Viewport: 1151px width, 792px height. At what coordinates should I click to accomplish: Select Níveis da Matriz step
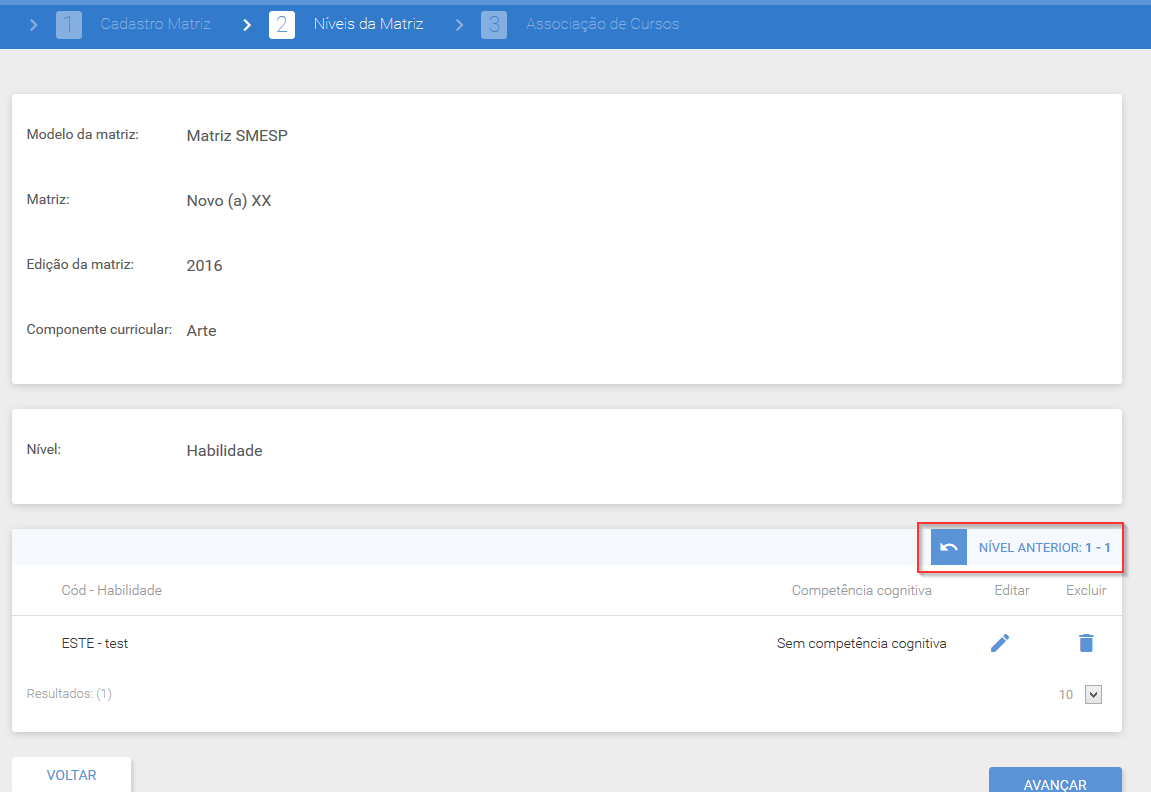coord(368,24)
